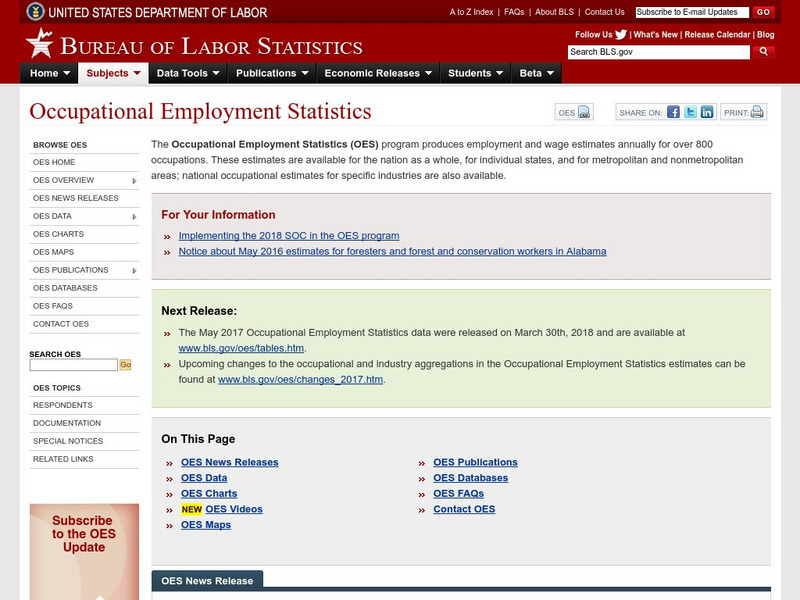Click the Follow Us Twitter bird icon
This screenshot has width=800, height=600.
click(620, 33)
